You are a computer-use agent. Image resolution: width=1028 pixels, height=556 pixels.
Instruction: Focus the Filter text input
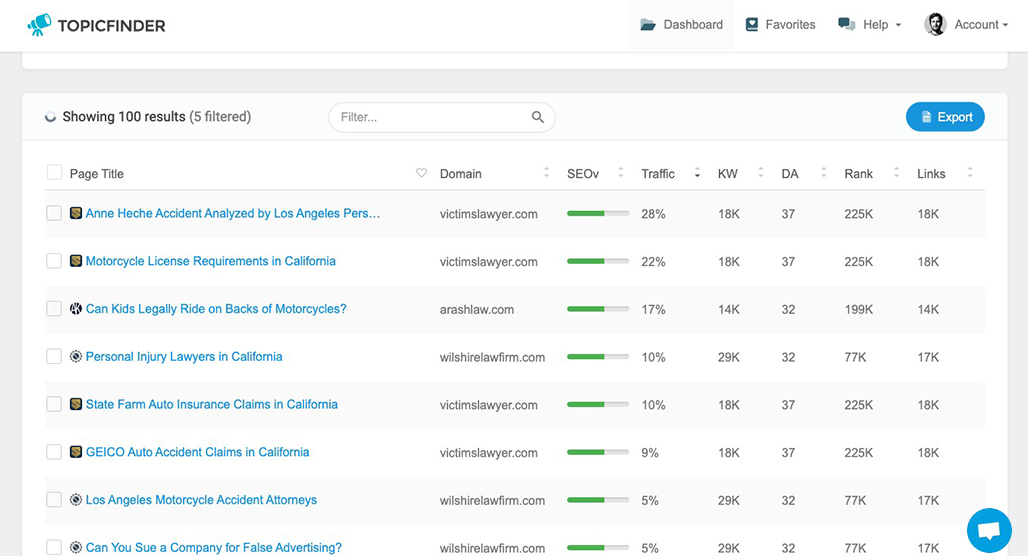[x=441, y=117]
